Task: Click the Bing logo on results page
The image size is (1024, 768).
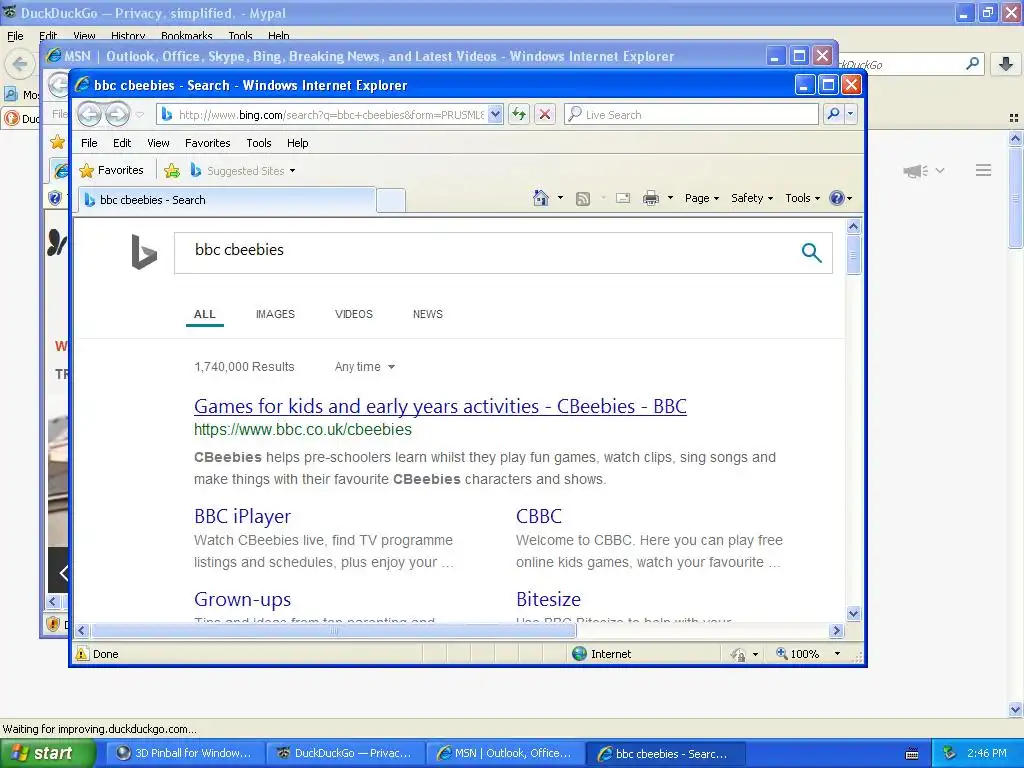Action: pyautogui.click(x=144, y=252)
